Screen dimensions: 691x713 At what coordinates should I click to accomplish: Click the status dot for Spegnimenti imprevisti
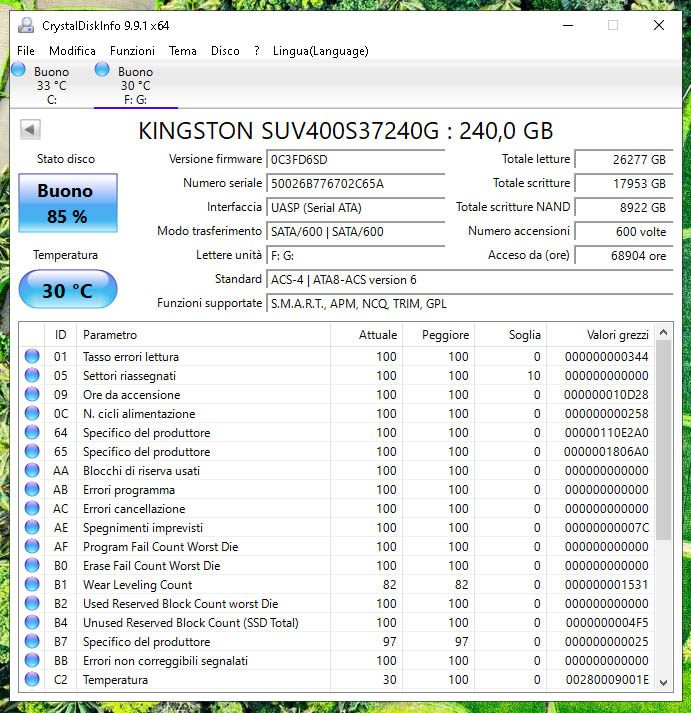click(x=32, y=527)
